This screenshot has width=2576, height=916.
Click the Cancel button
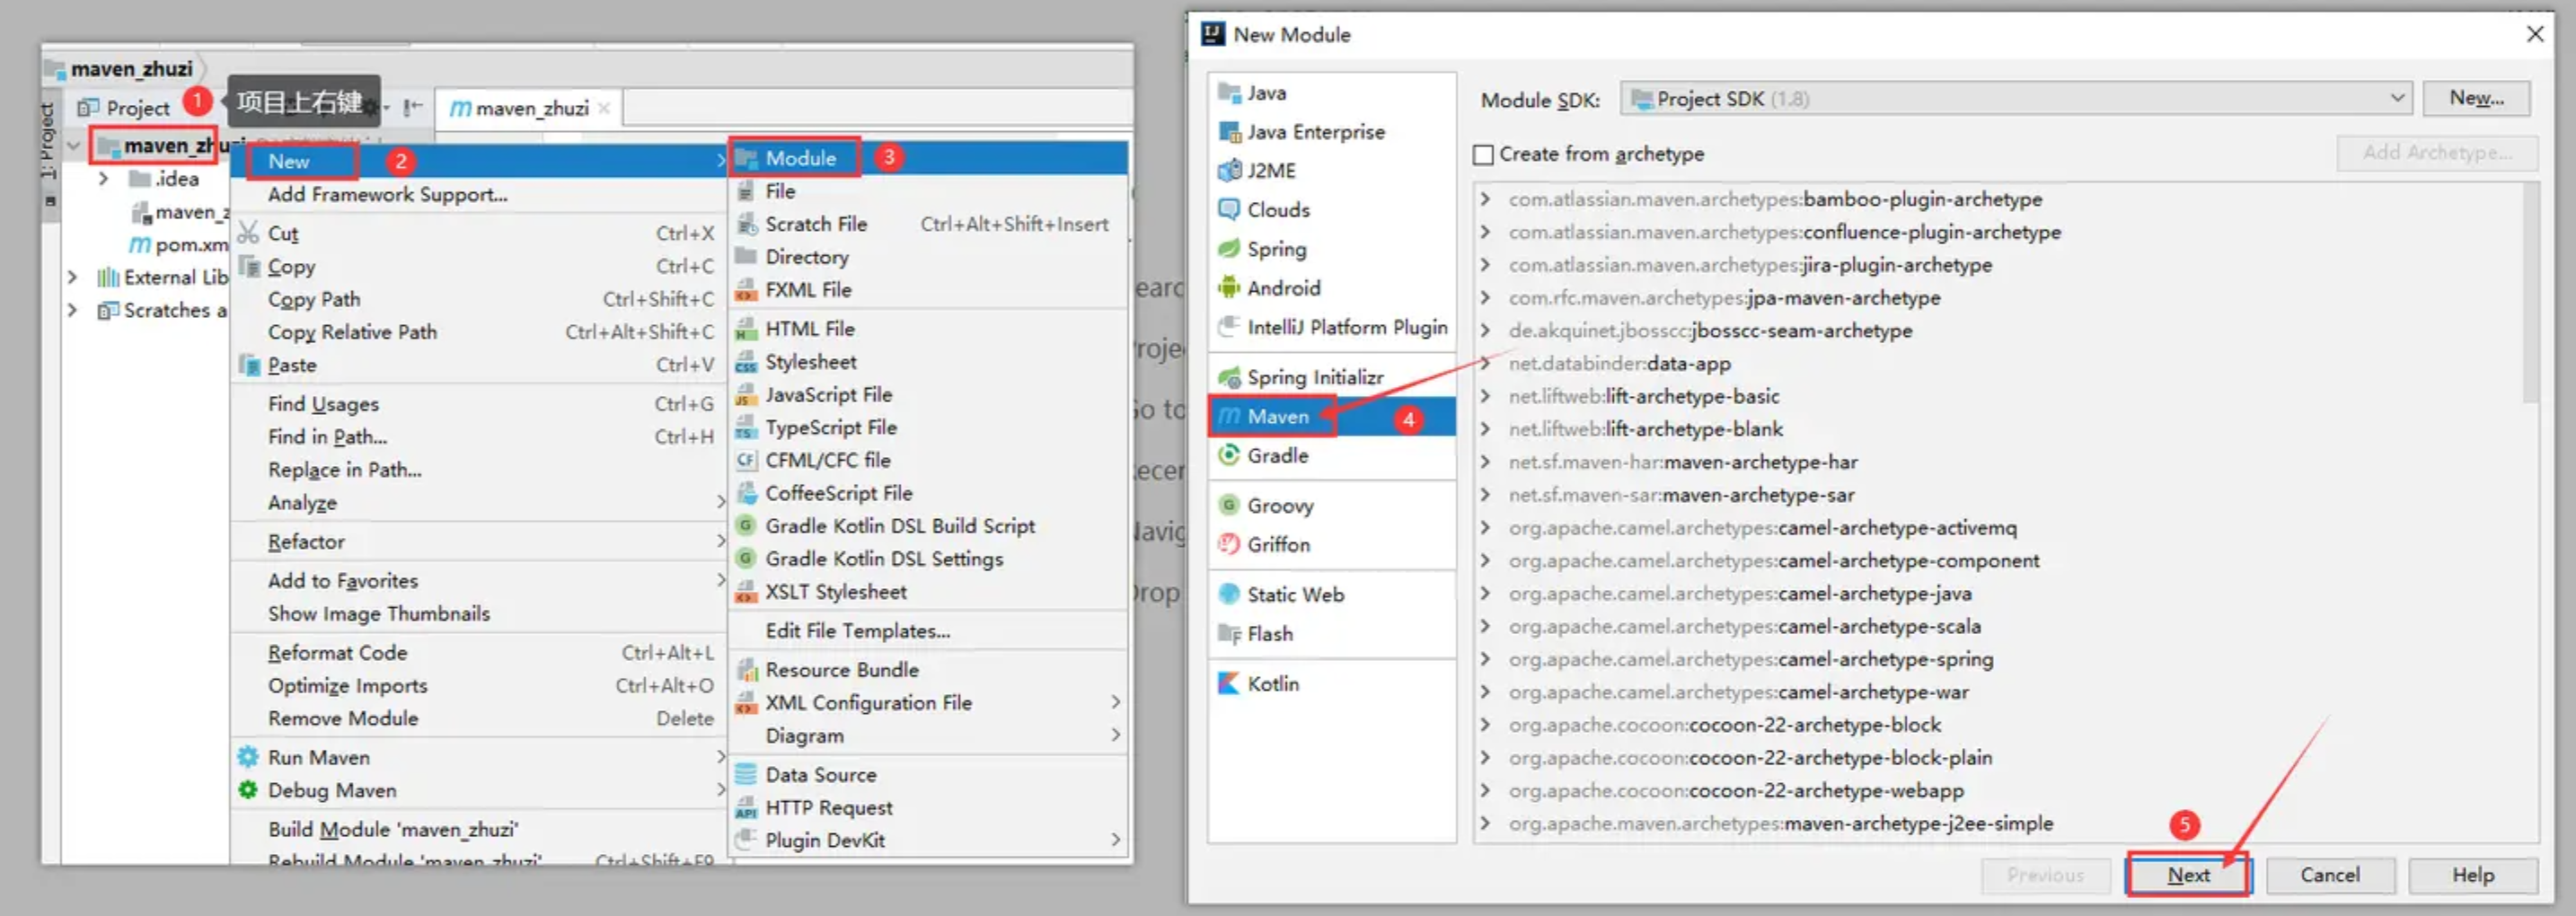2329,874
